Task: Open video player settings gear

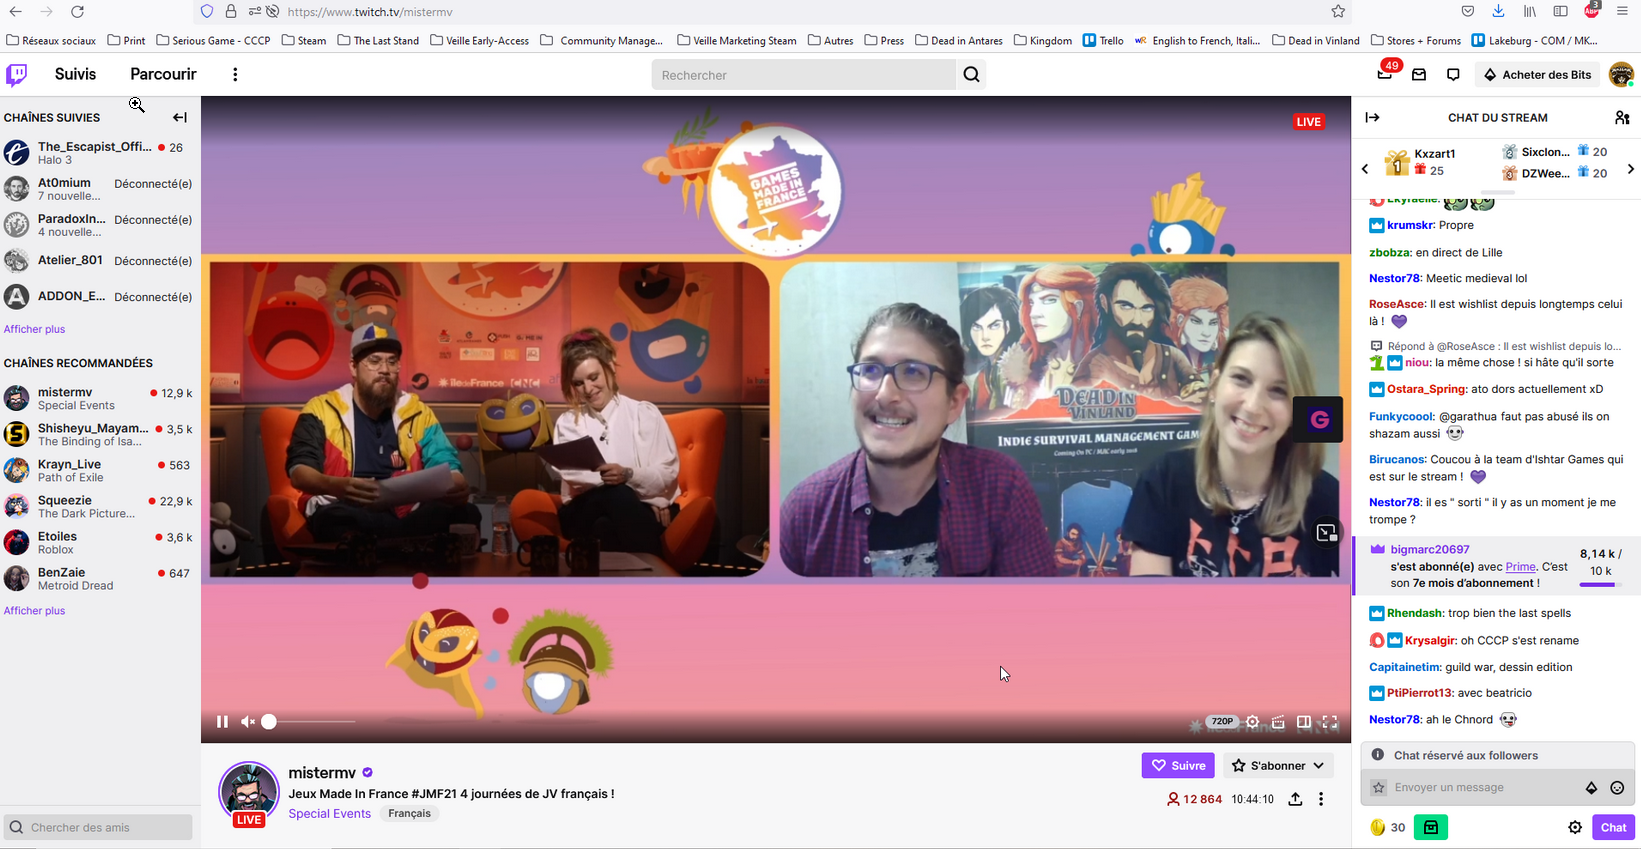Action: 1252,722
